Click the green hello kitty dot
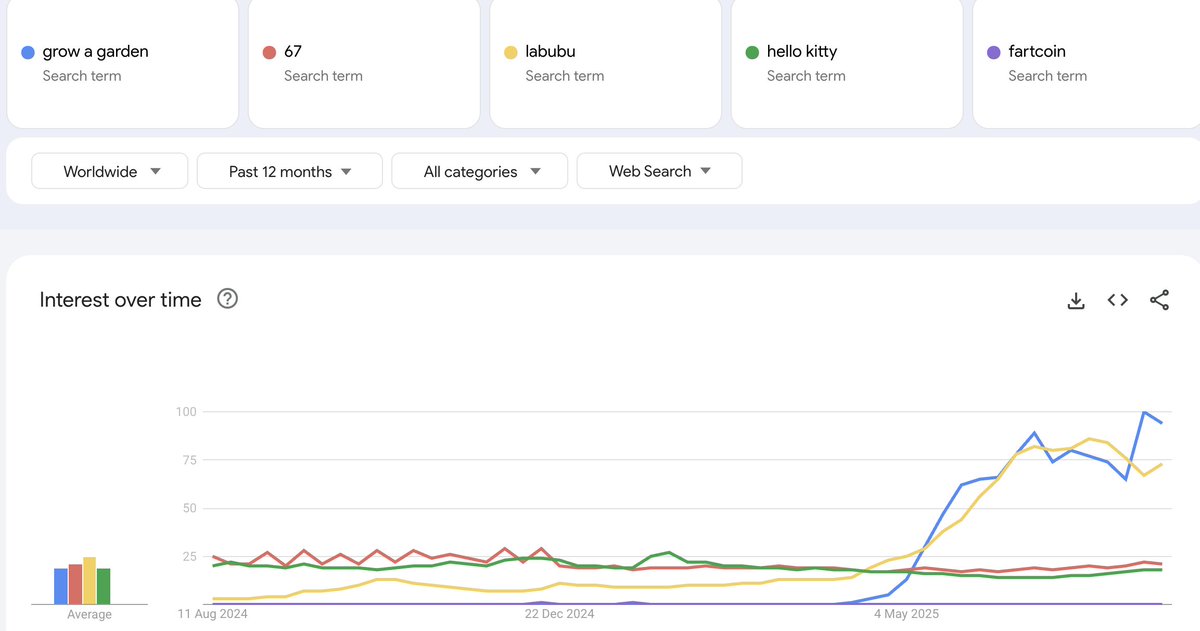 click(752, 52)
